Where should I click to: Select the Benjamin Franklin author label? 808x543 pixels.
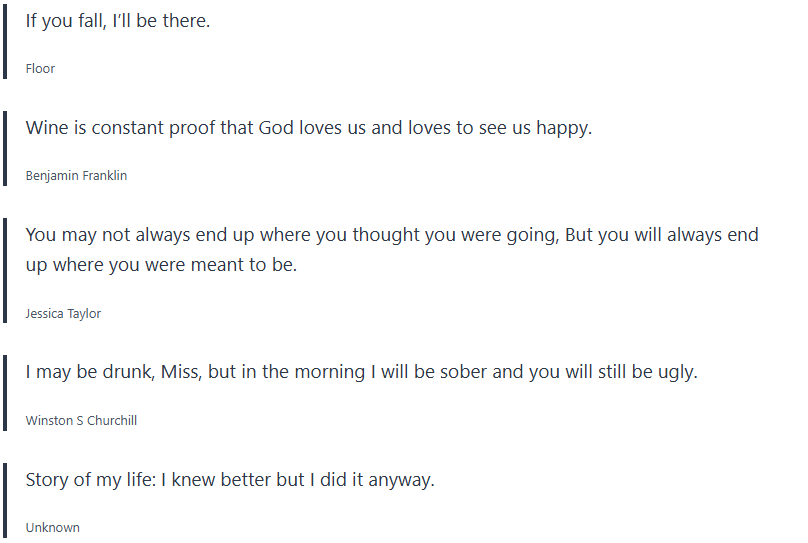(76, 176)
